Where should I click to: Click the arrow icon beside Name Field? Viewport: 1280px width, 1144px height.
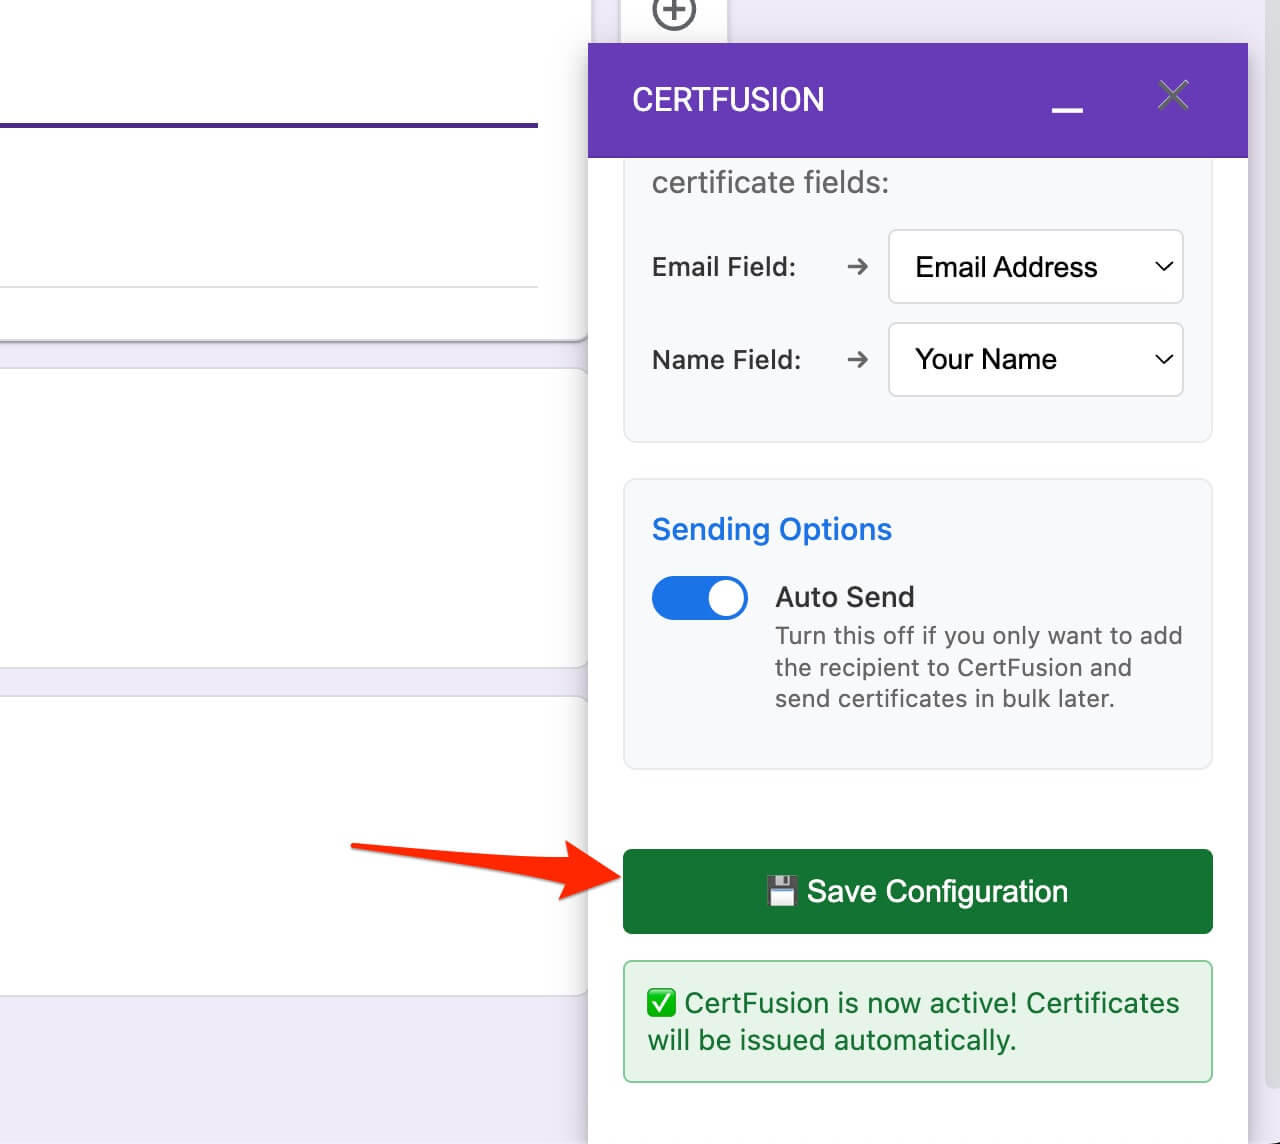click(857, 360)
